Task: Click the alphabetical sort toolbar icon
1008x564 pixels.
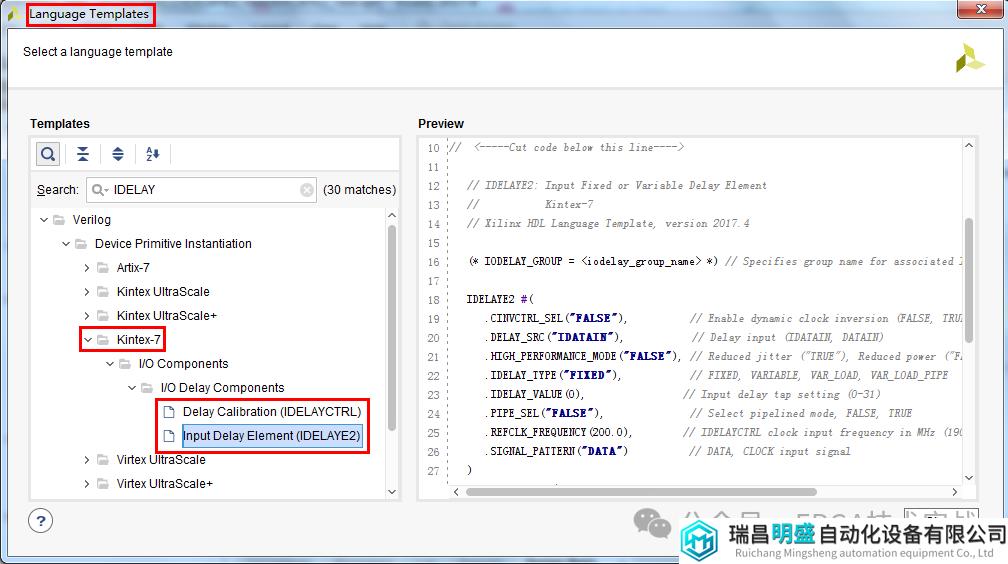Action: 152,154
